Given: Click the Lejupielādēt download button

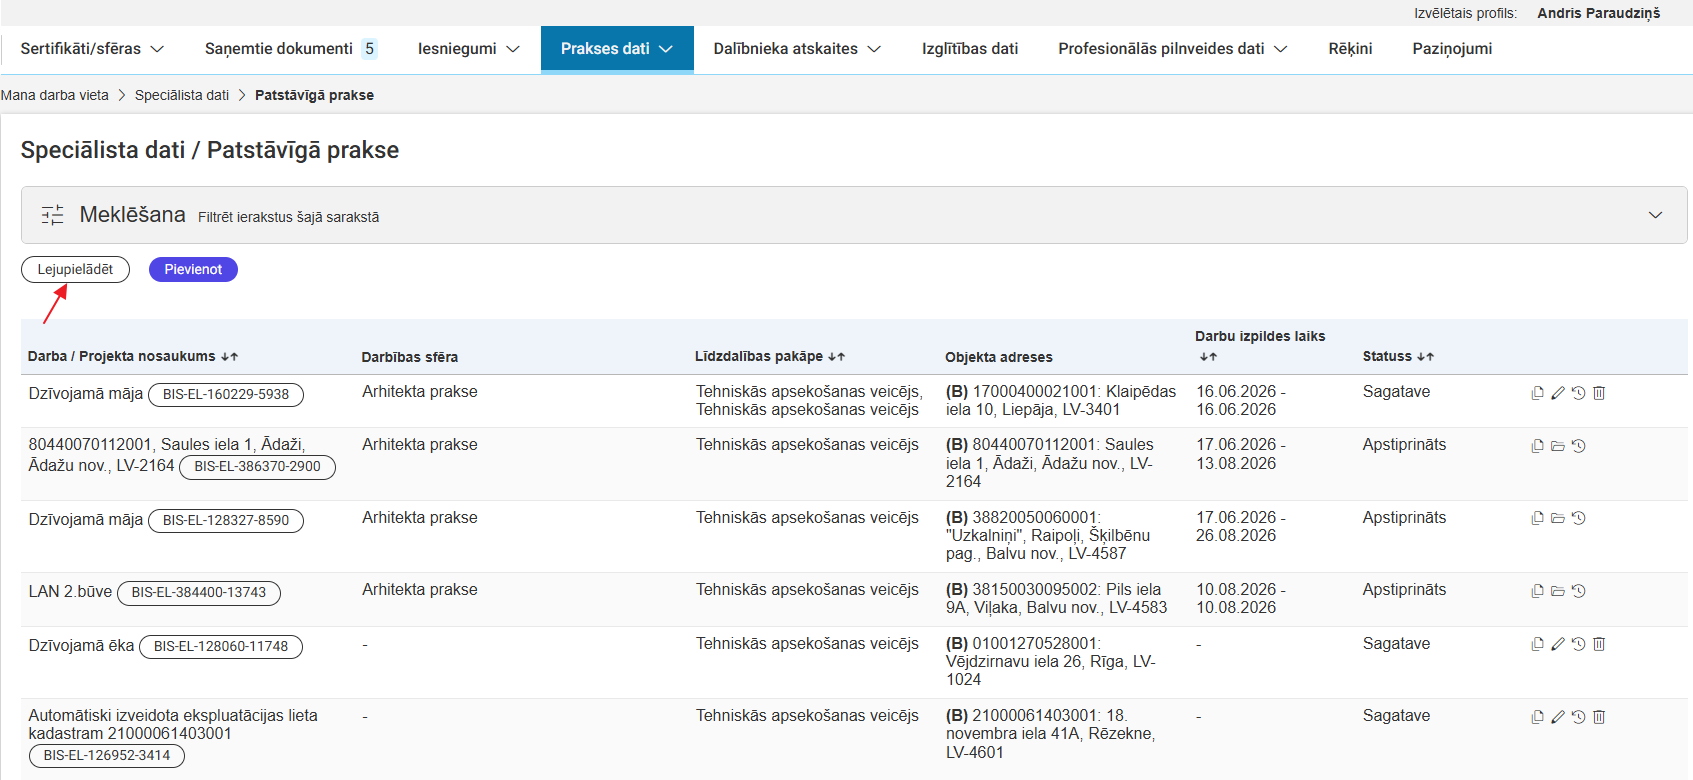Looking at the screenshot, I should [x=75, y=270].
